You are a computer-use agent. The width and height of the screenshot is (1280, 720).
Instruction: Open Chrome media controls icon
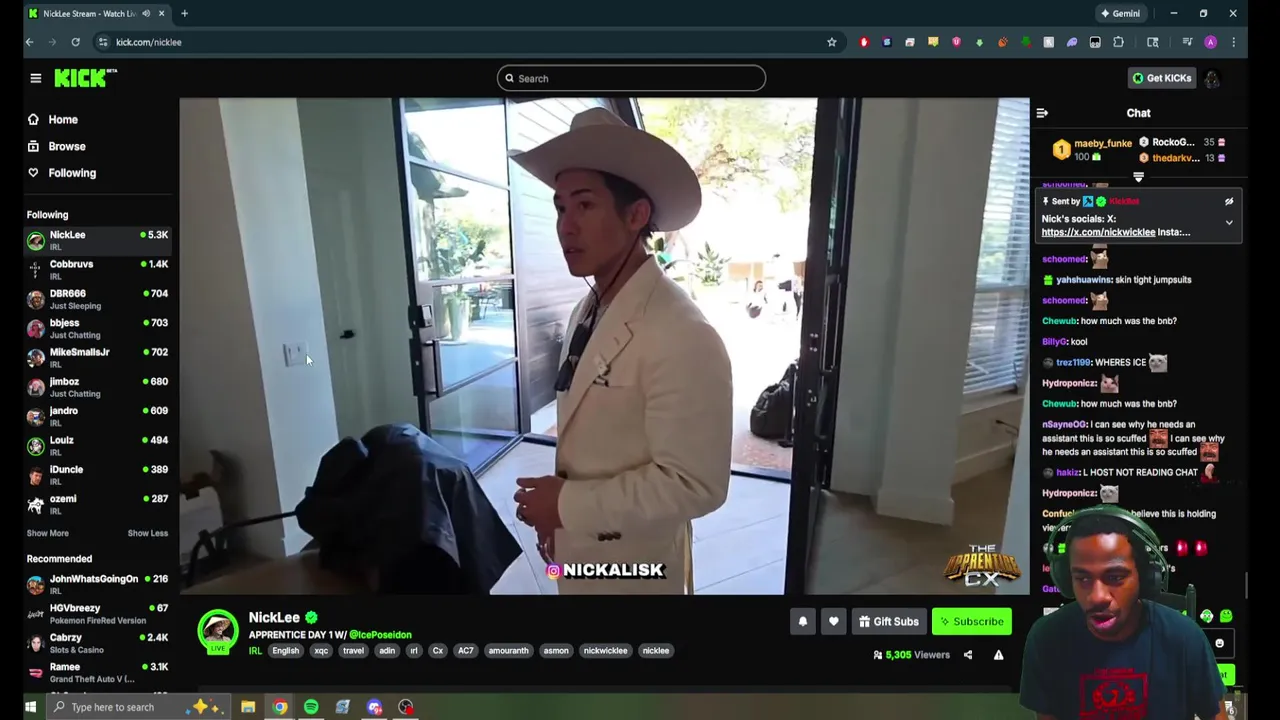[x=1187, y=42]
